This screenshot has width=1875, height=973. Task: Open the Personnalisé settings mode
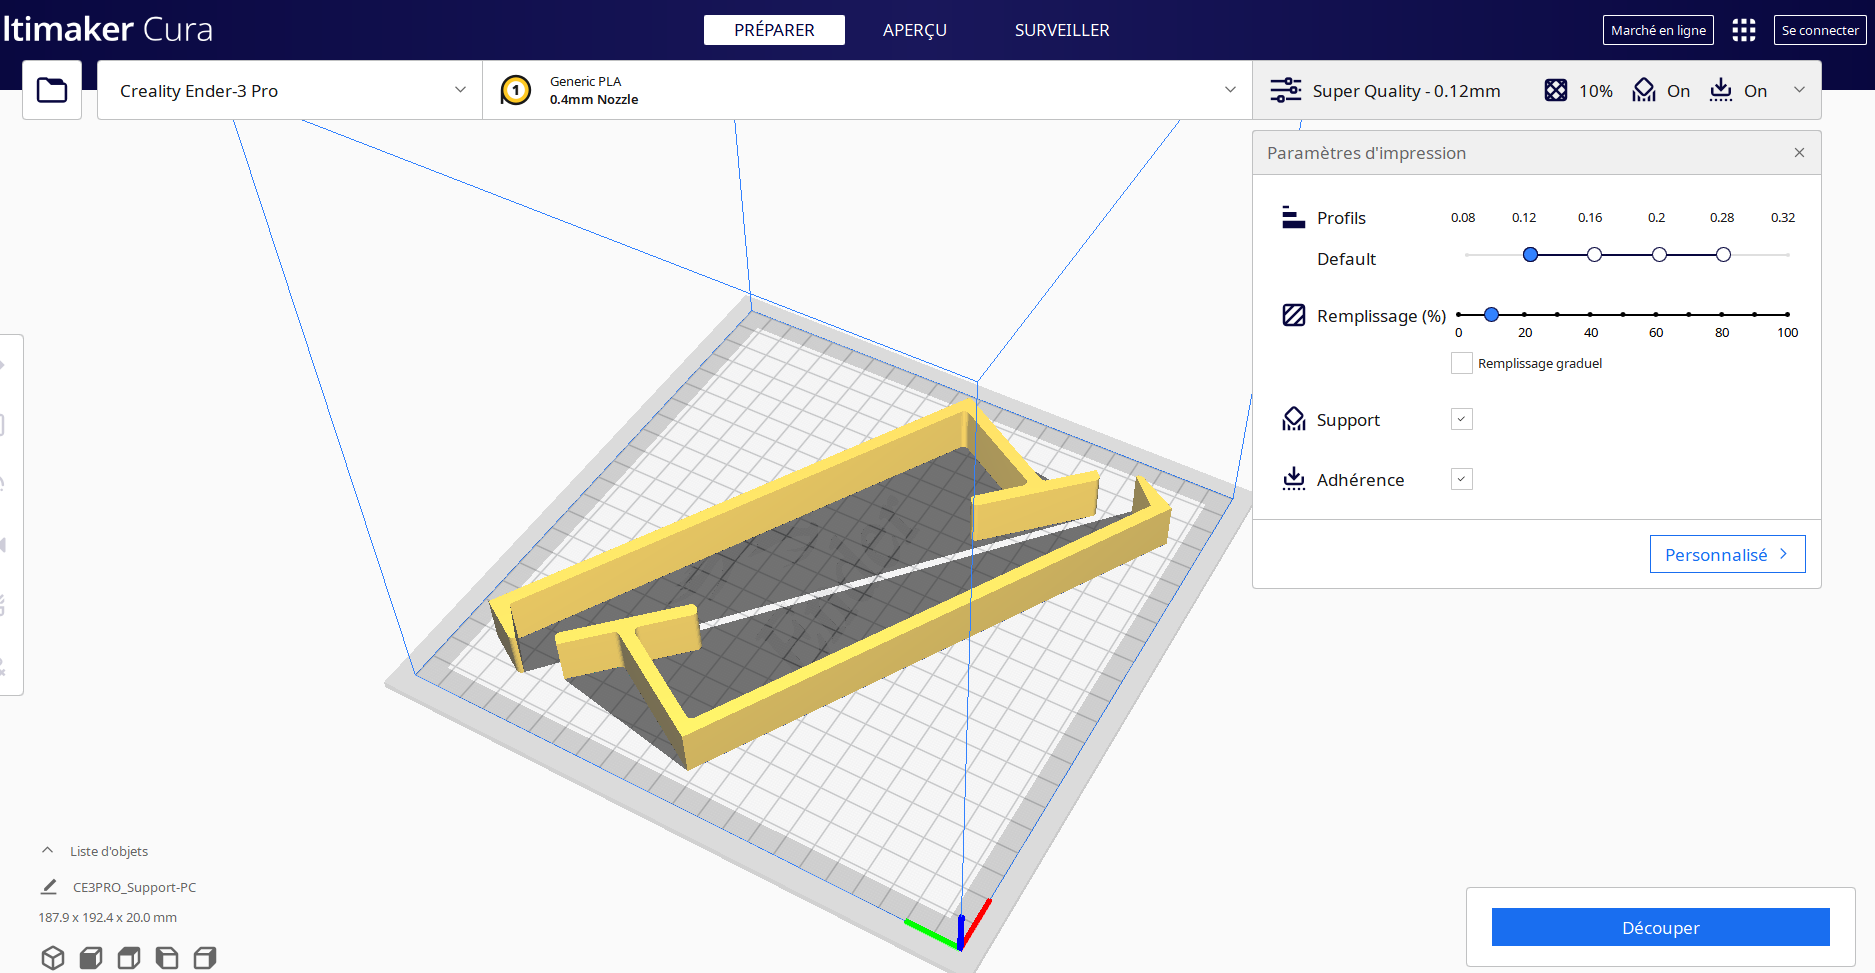coord(1727,554)
